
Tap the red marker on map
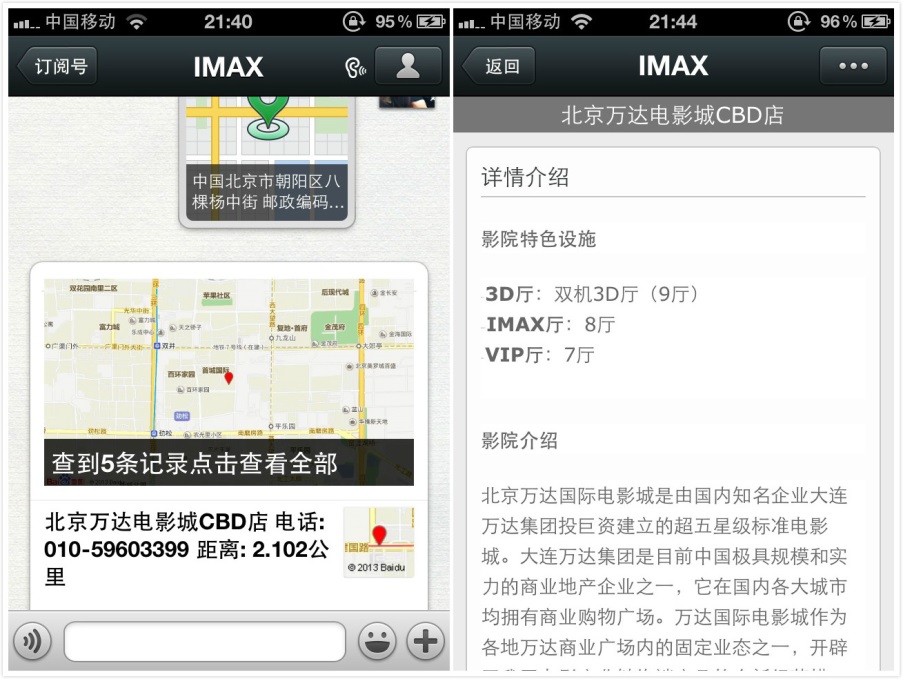229,378
